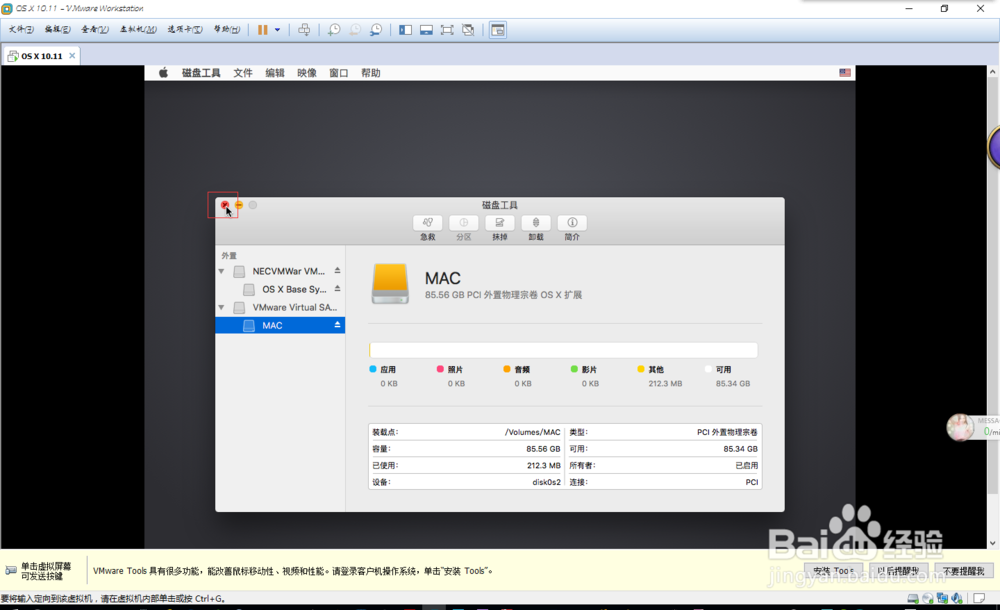
Task: Switch to the OS X 10.11 tab
Action: pos(41,56)
